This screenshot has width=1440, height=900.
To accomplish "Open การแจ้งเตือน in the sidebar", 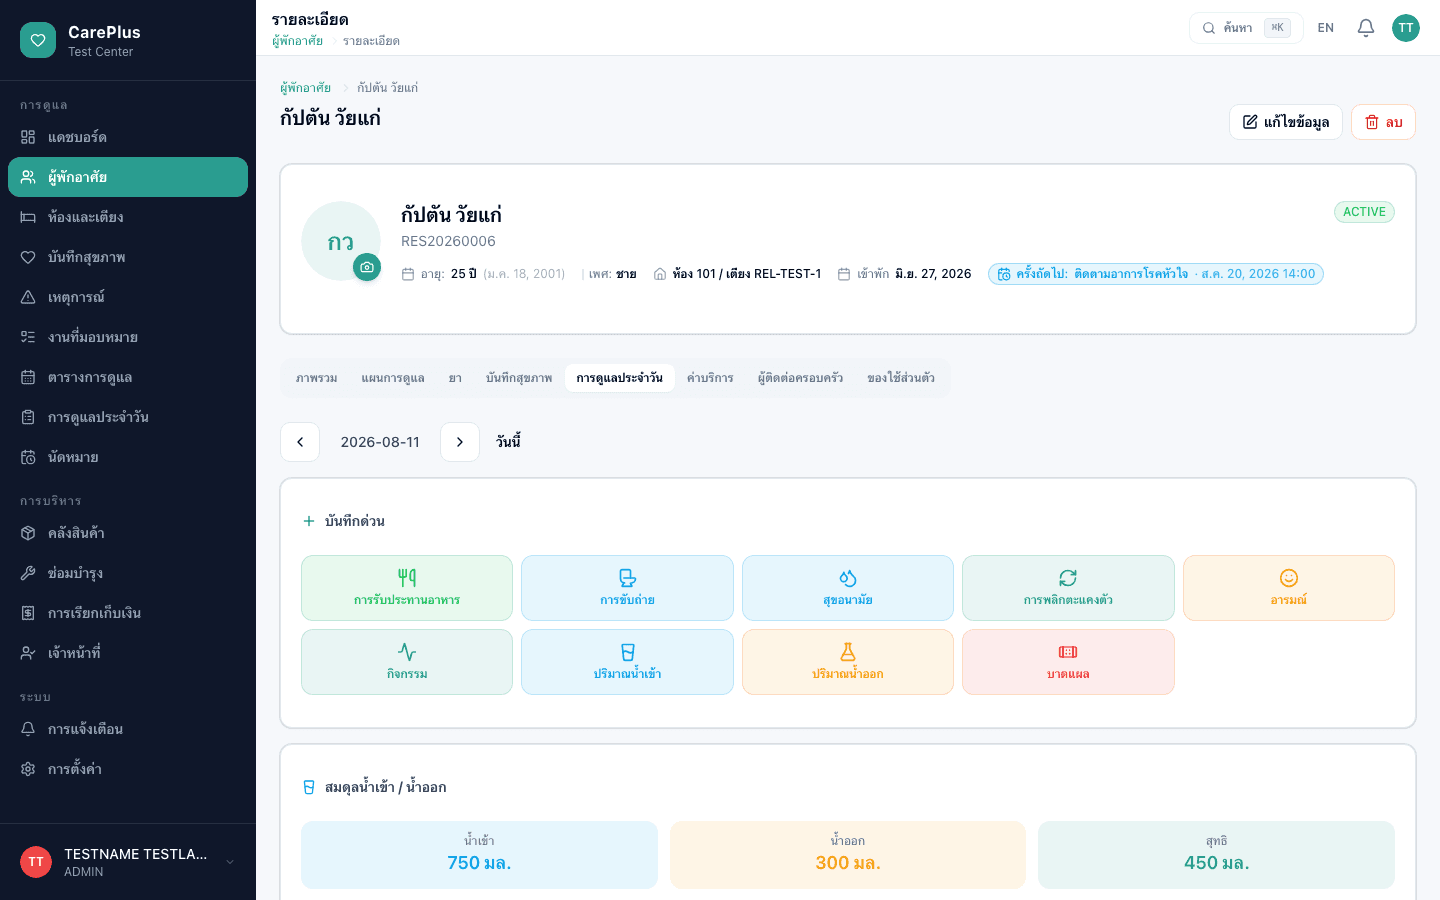I will click(x=128, y=729).
